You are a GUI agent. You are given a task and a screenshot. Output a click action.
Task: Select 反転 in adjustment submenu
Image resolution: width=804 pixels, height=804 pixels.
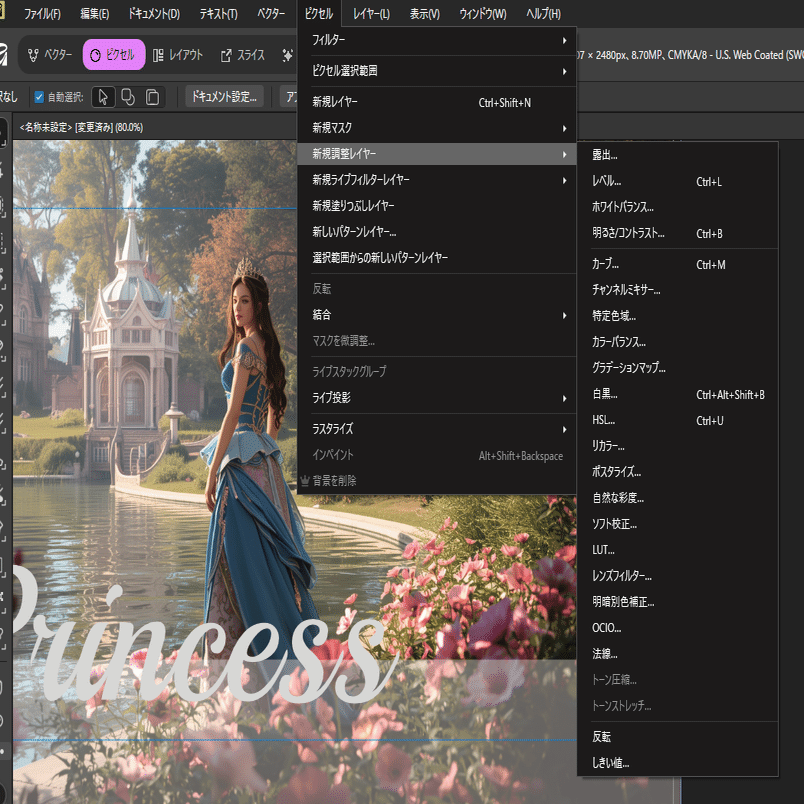678,737
